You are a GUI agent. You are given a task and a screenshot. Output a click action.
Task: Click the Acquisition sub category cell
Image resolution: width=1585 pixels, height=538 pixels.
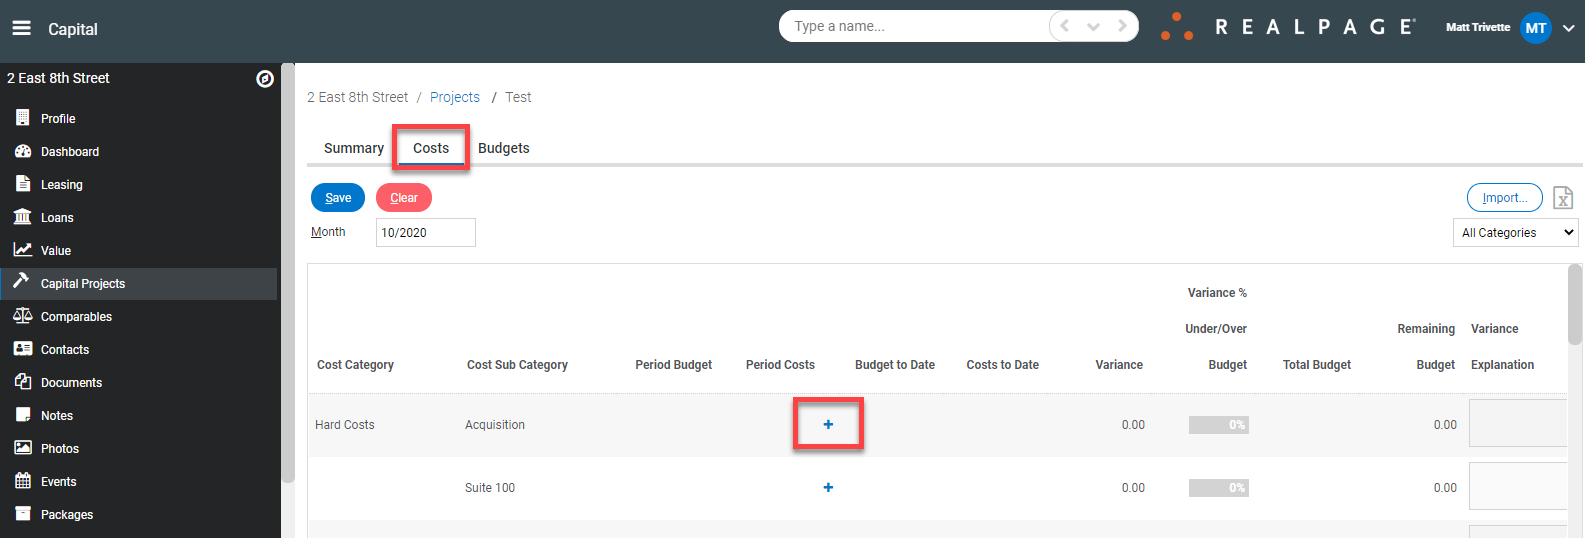click(495, 425)
